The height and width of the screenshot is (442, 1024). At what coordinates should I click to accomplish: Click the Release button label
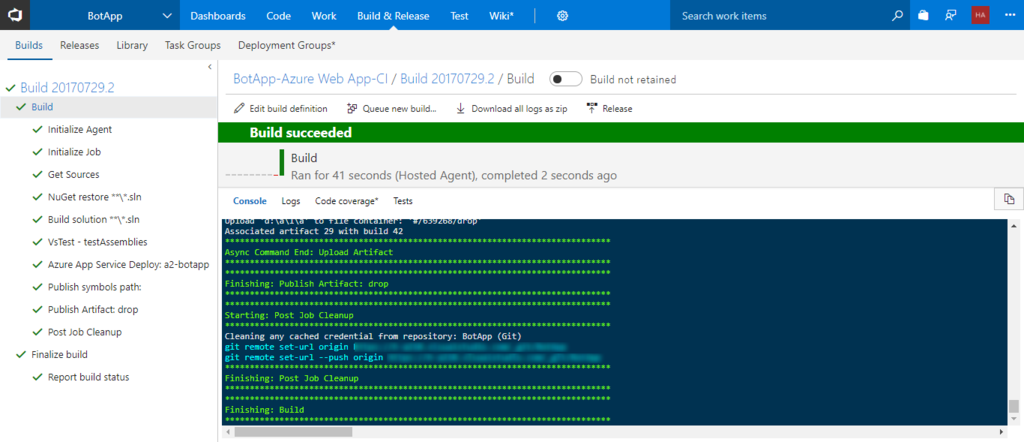point(617,108)
